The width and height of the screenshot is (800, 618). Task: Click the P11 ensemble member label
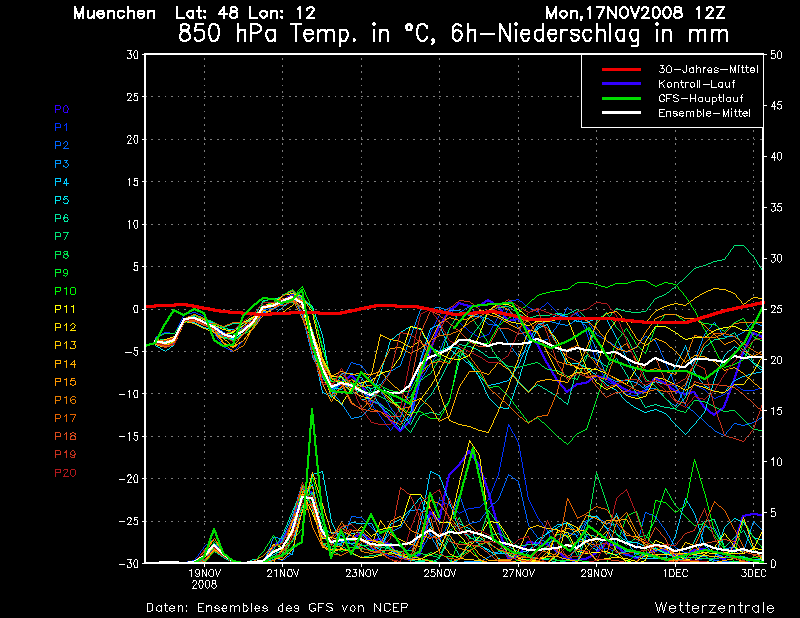click(x=65, y=309)
